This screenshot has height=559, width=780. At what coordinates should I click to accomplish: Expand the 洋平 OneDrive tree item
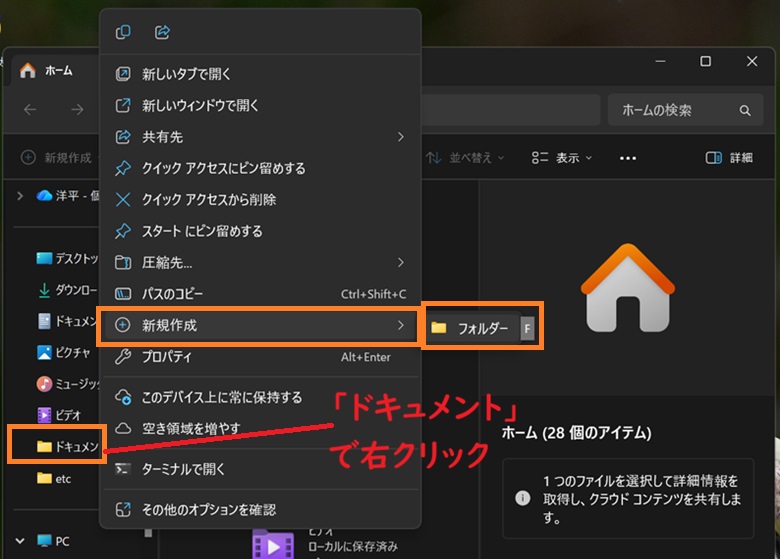point(20,196)
